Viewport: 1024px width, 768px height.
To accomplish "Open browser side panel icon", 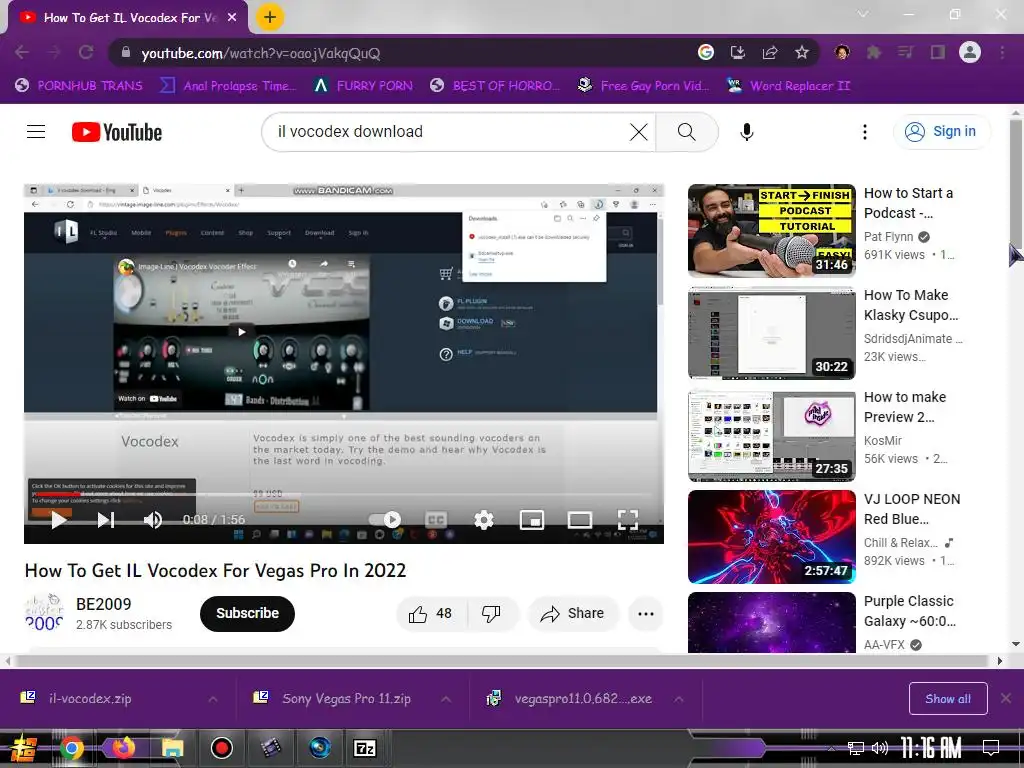I will pos(938,52).
